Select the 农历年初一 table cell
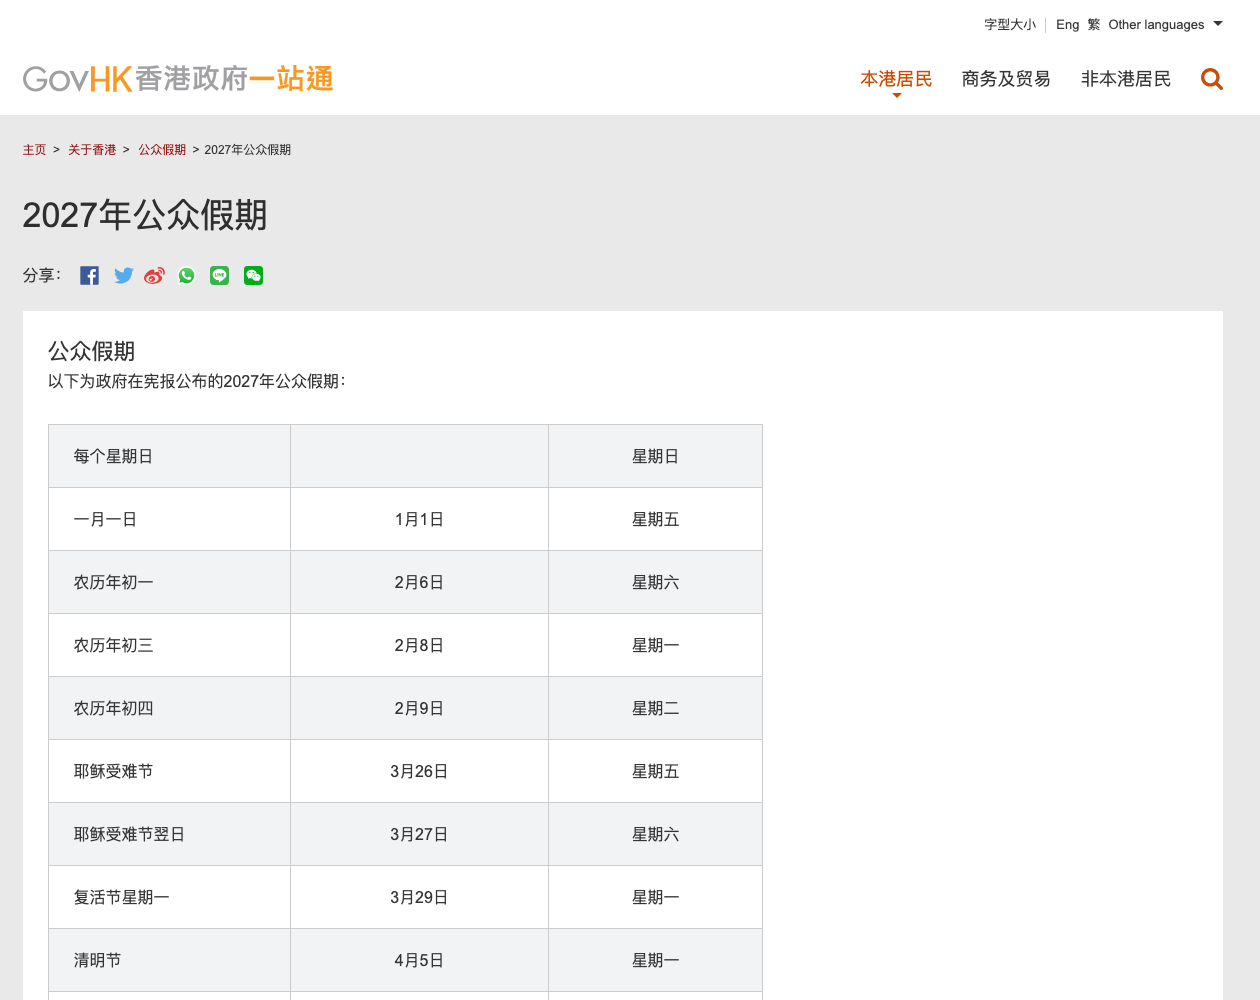The width and height of the screenshot is (1260, 1000). (x=170, y=582)
